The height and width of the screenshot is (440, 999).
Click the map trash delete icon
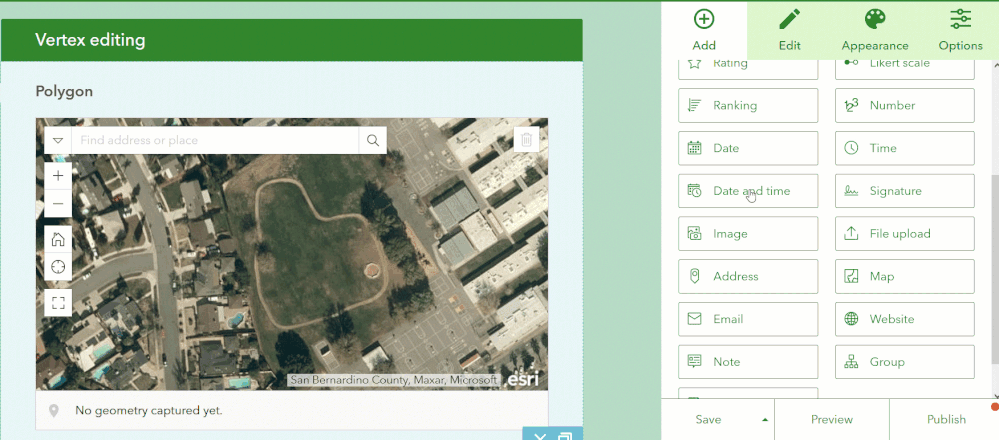[x=526, y=140]
